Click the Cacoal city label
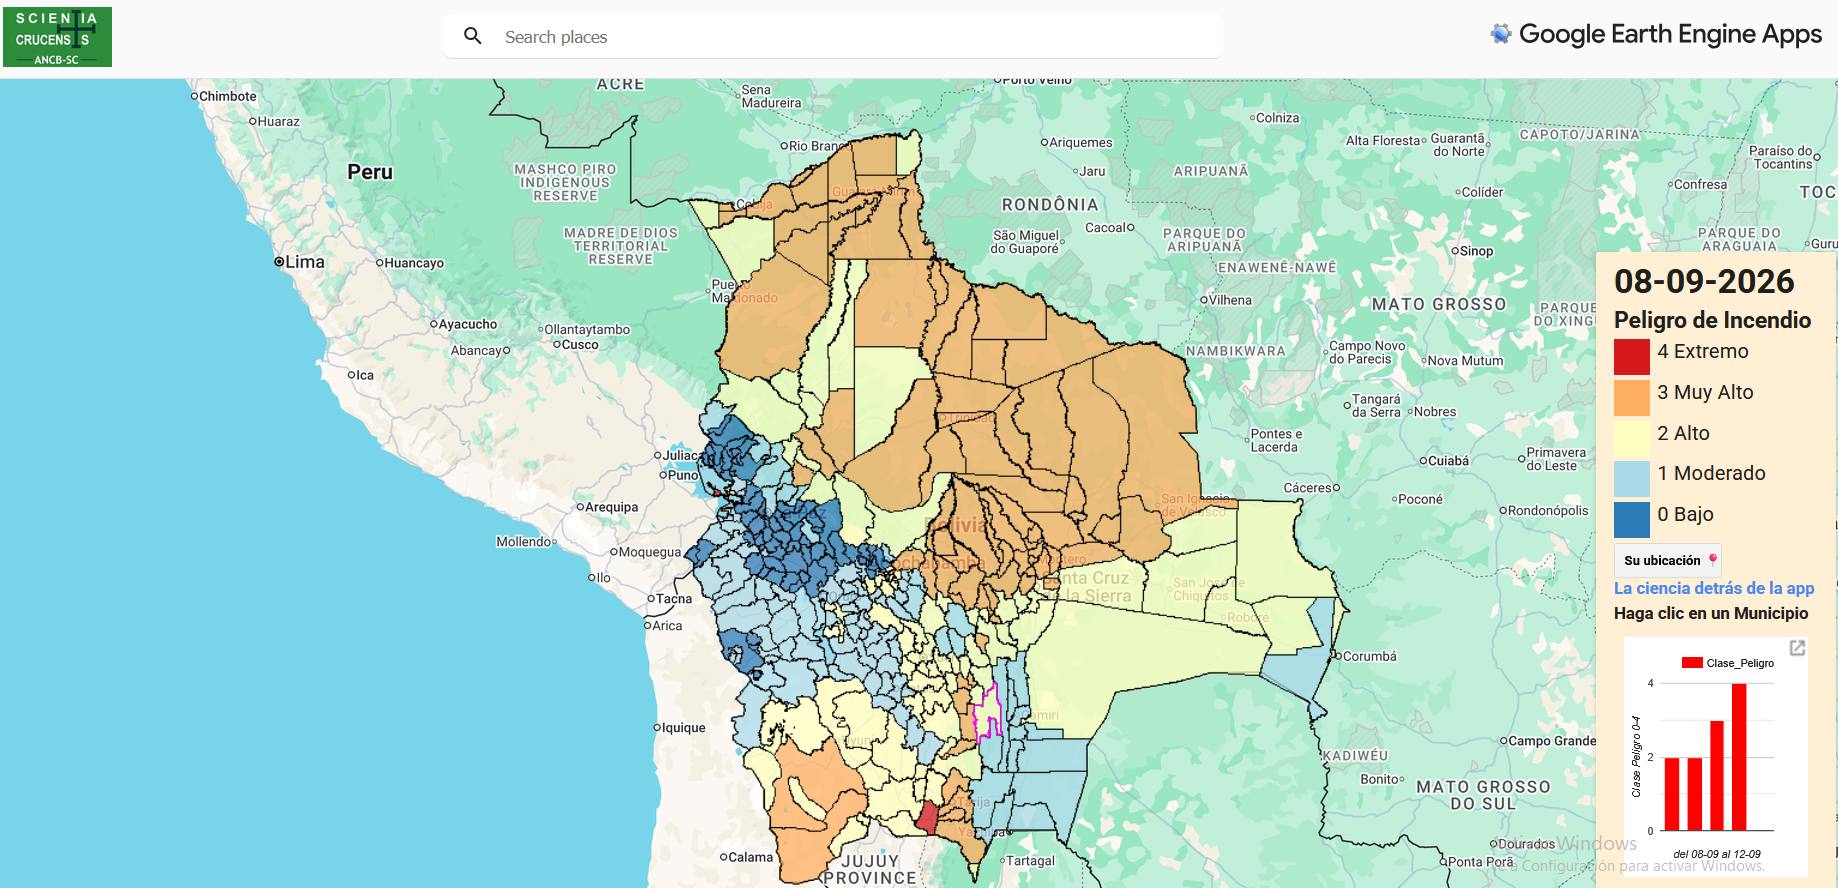 pyautogui.click(x=1105, y=228)
